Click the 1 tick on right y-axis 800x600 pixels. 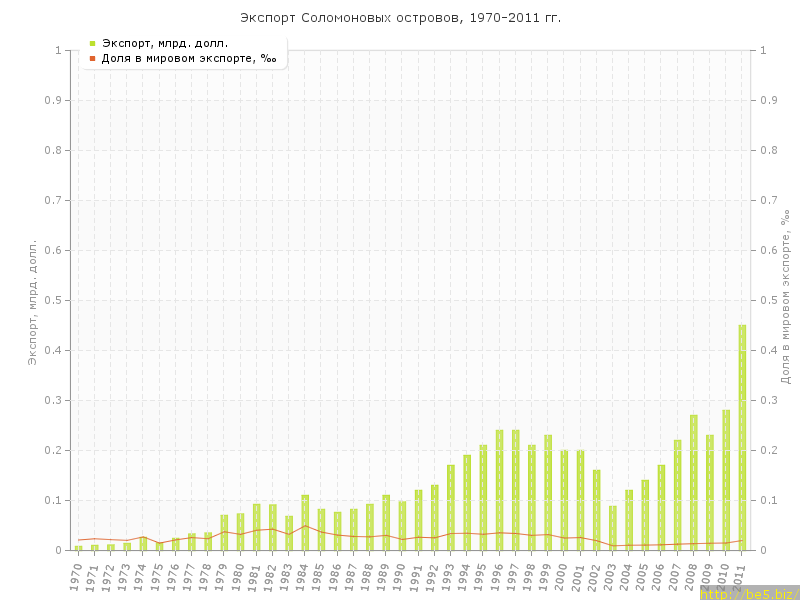[x=765, y=50]
